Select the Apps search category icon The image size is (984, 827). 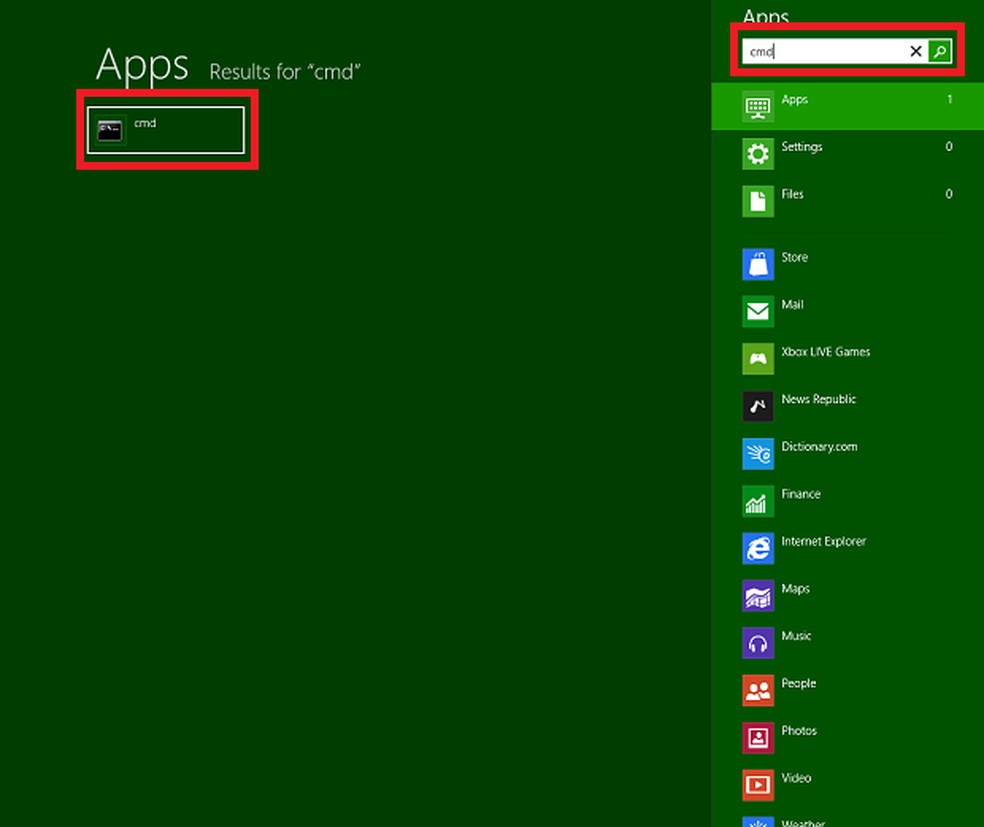point(757,107)
